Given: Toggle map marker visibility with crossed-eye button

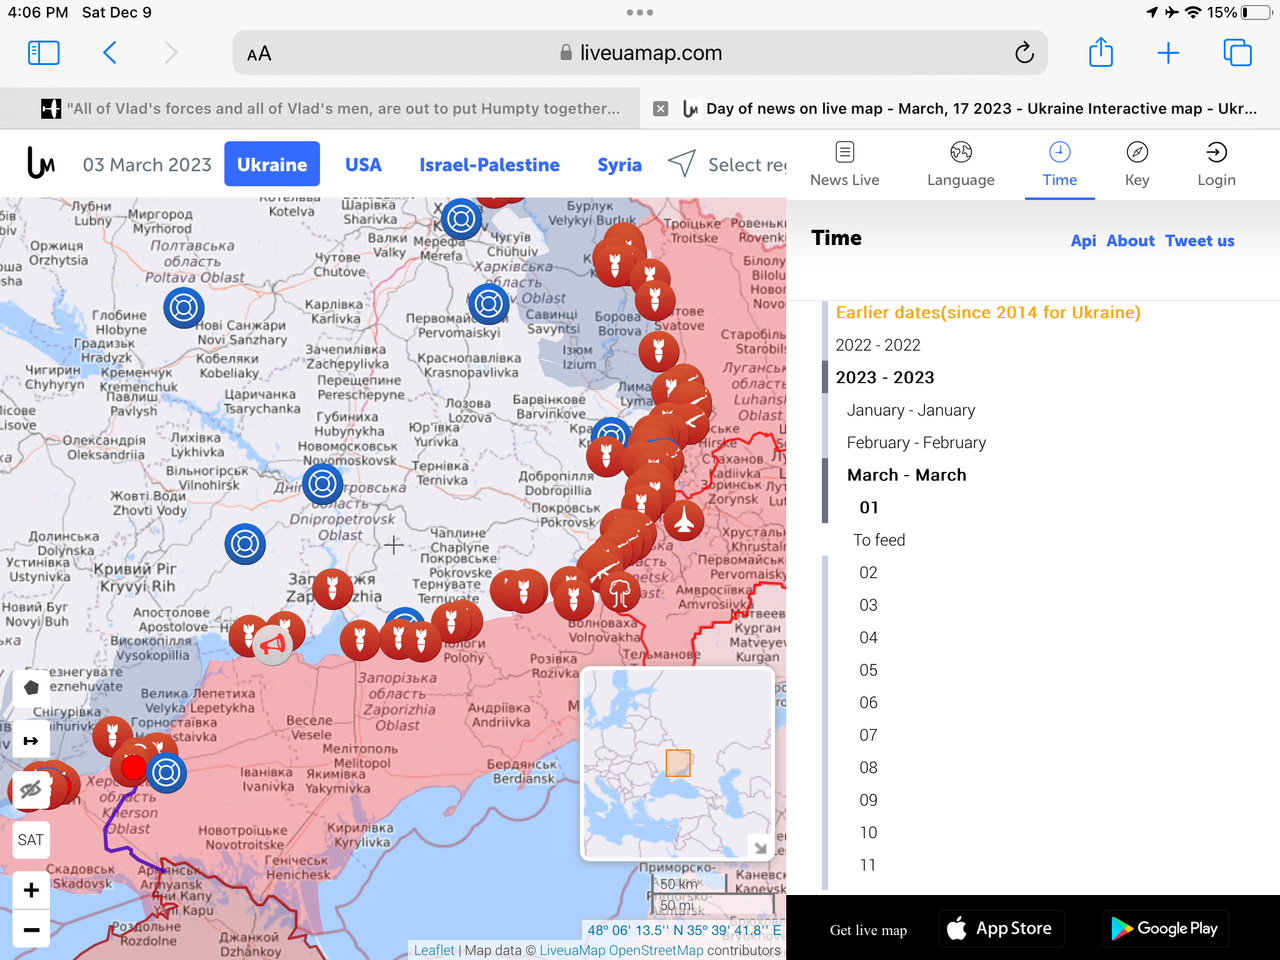Looking at the screenshot, I should pos(31,790).
